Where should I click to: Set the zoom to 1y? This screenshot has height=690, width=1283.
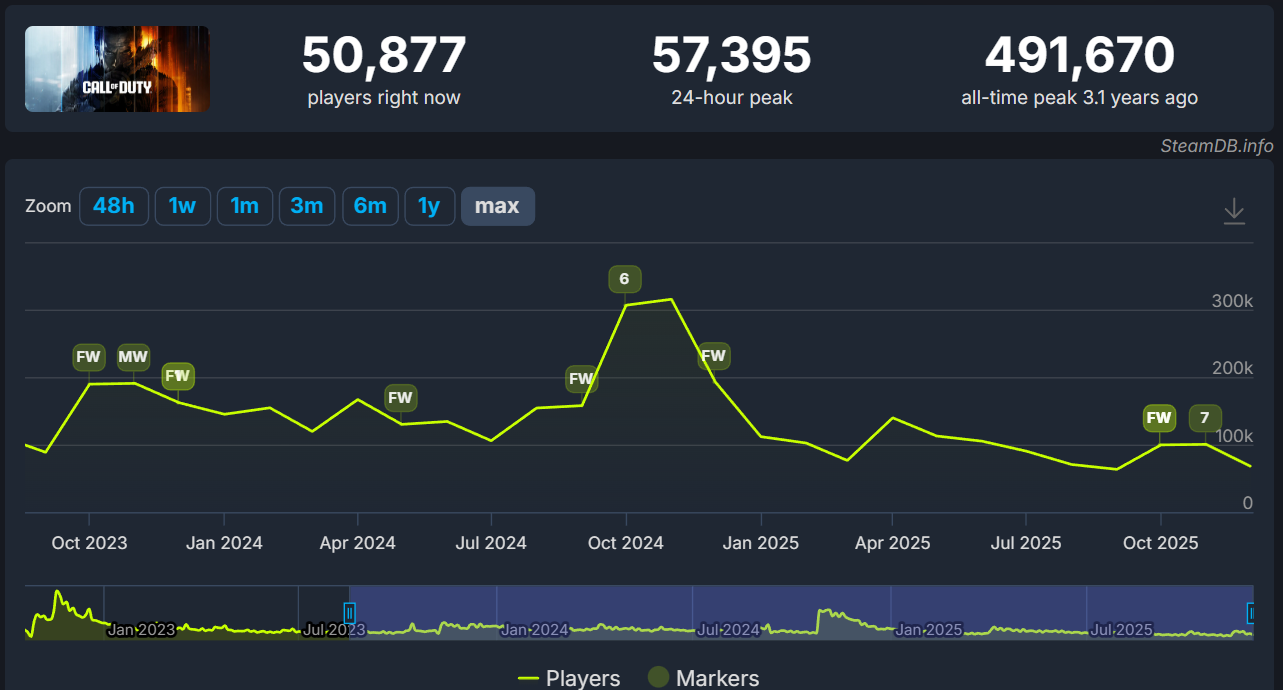[x=429, y=206]
